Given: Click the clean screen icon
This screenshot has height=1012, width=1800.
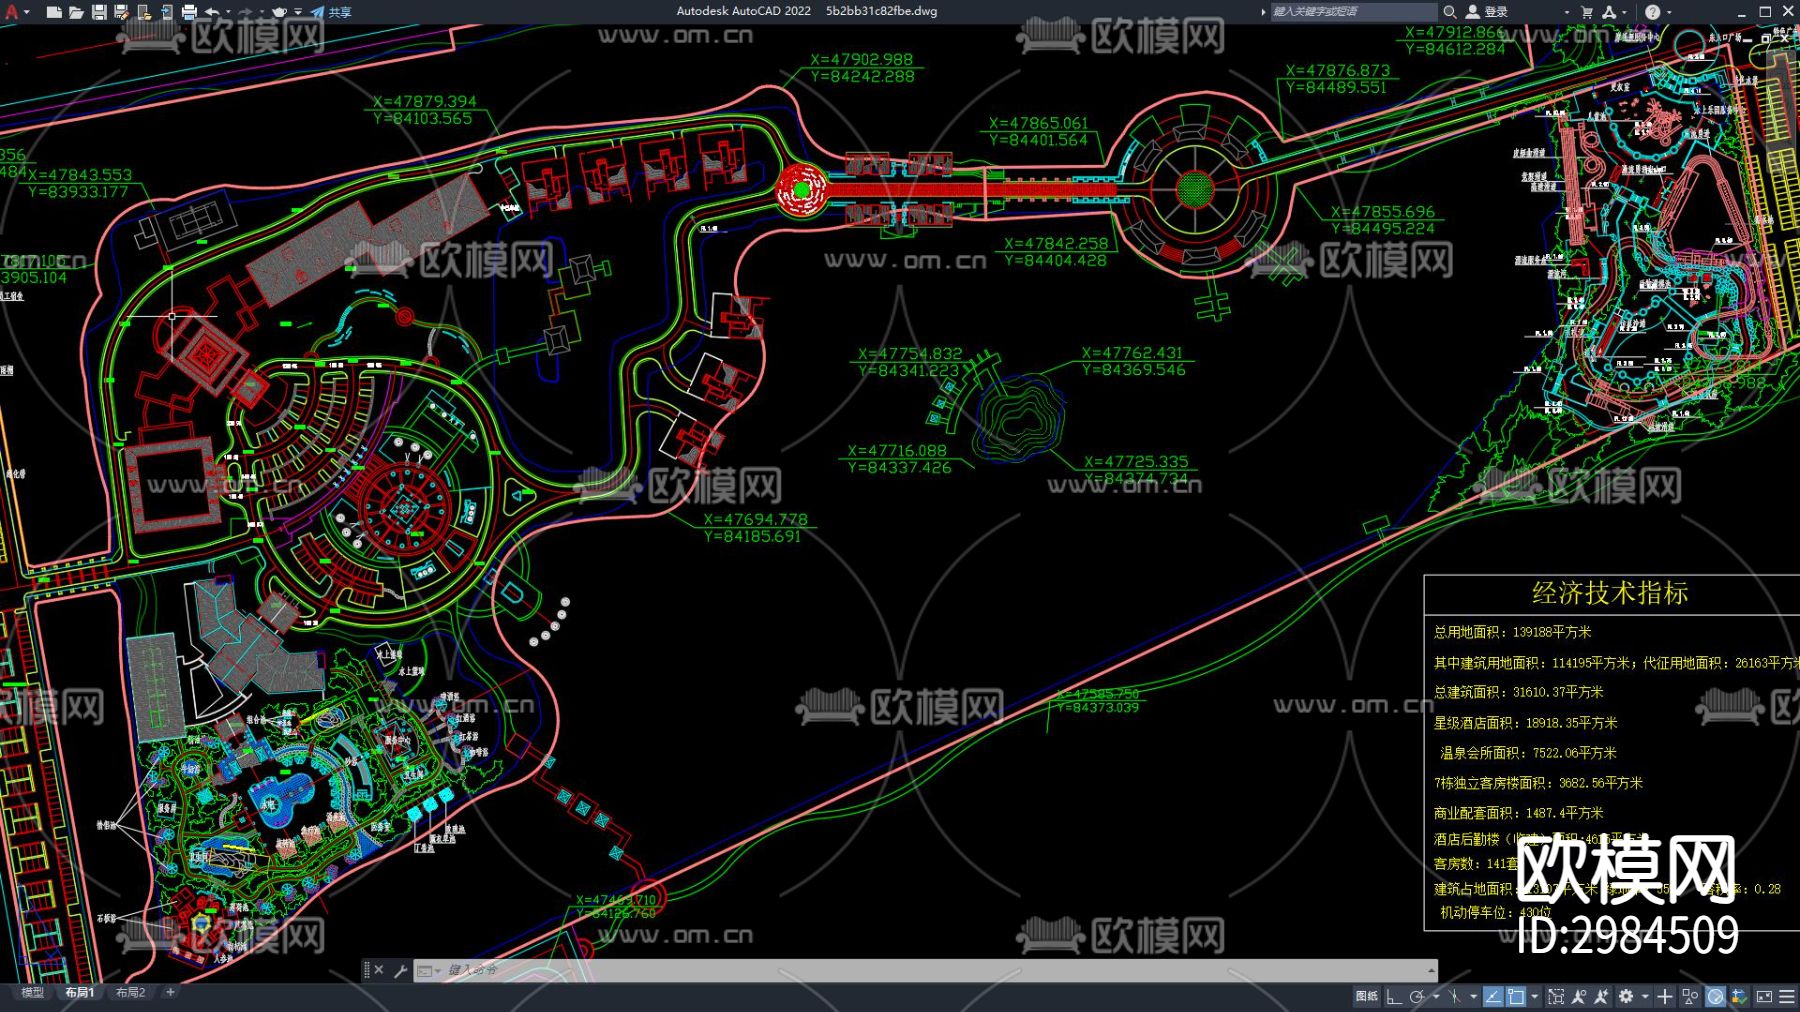Looking at the screenshot, I should tap(1764, 997).
